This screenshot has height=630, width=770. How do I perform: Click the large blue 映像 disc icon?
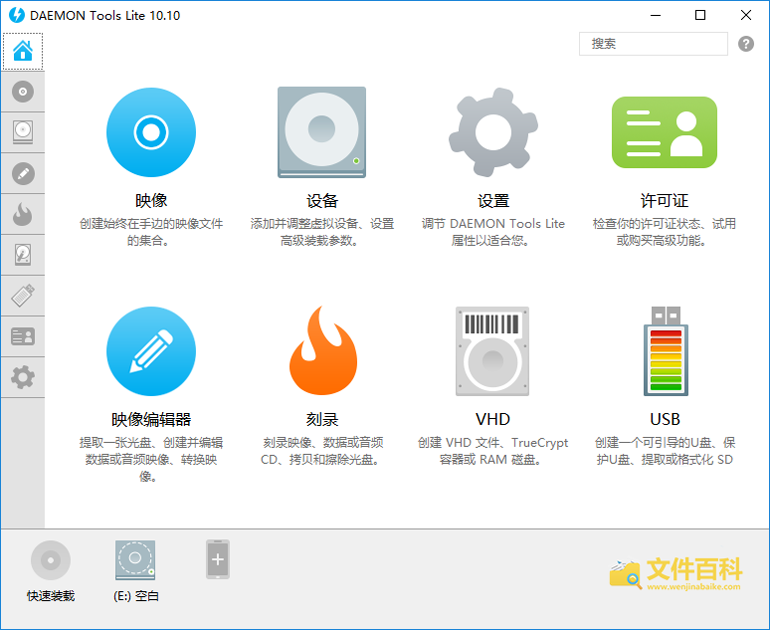(x=151, y=132)
